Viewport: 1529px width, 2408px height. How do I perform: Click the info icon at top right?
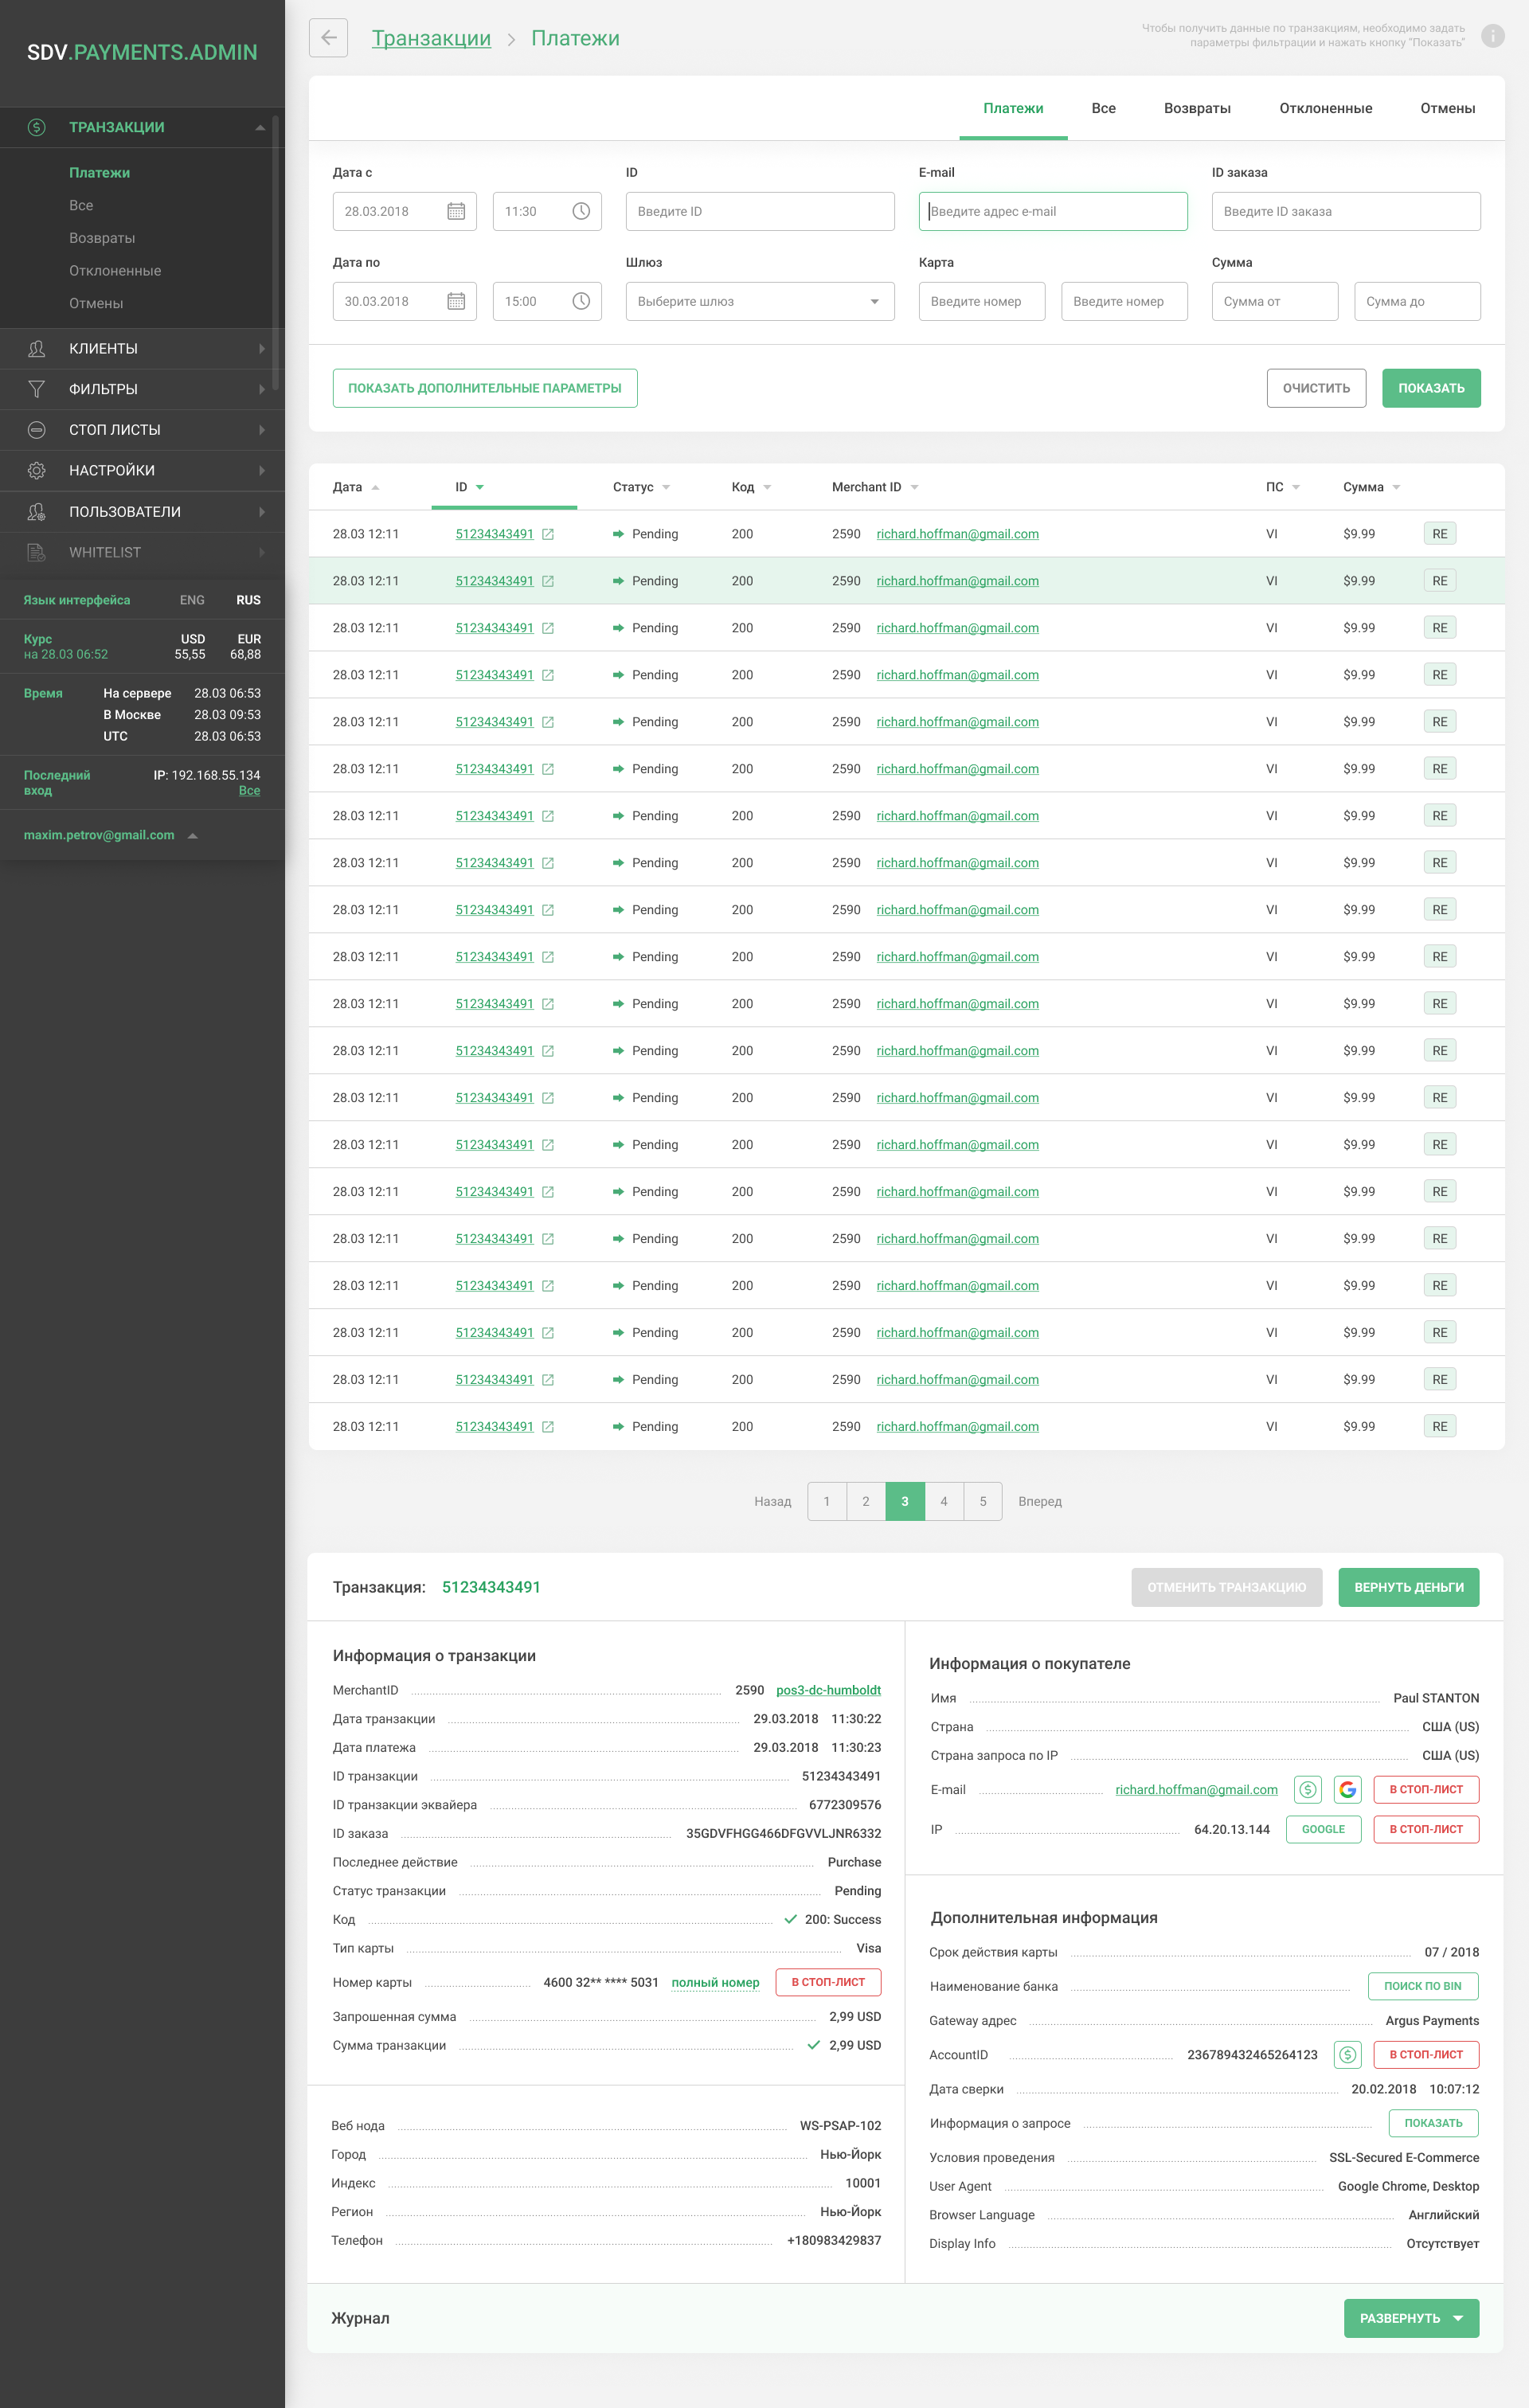1492,36
